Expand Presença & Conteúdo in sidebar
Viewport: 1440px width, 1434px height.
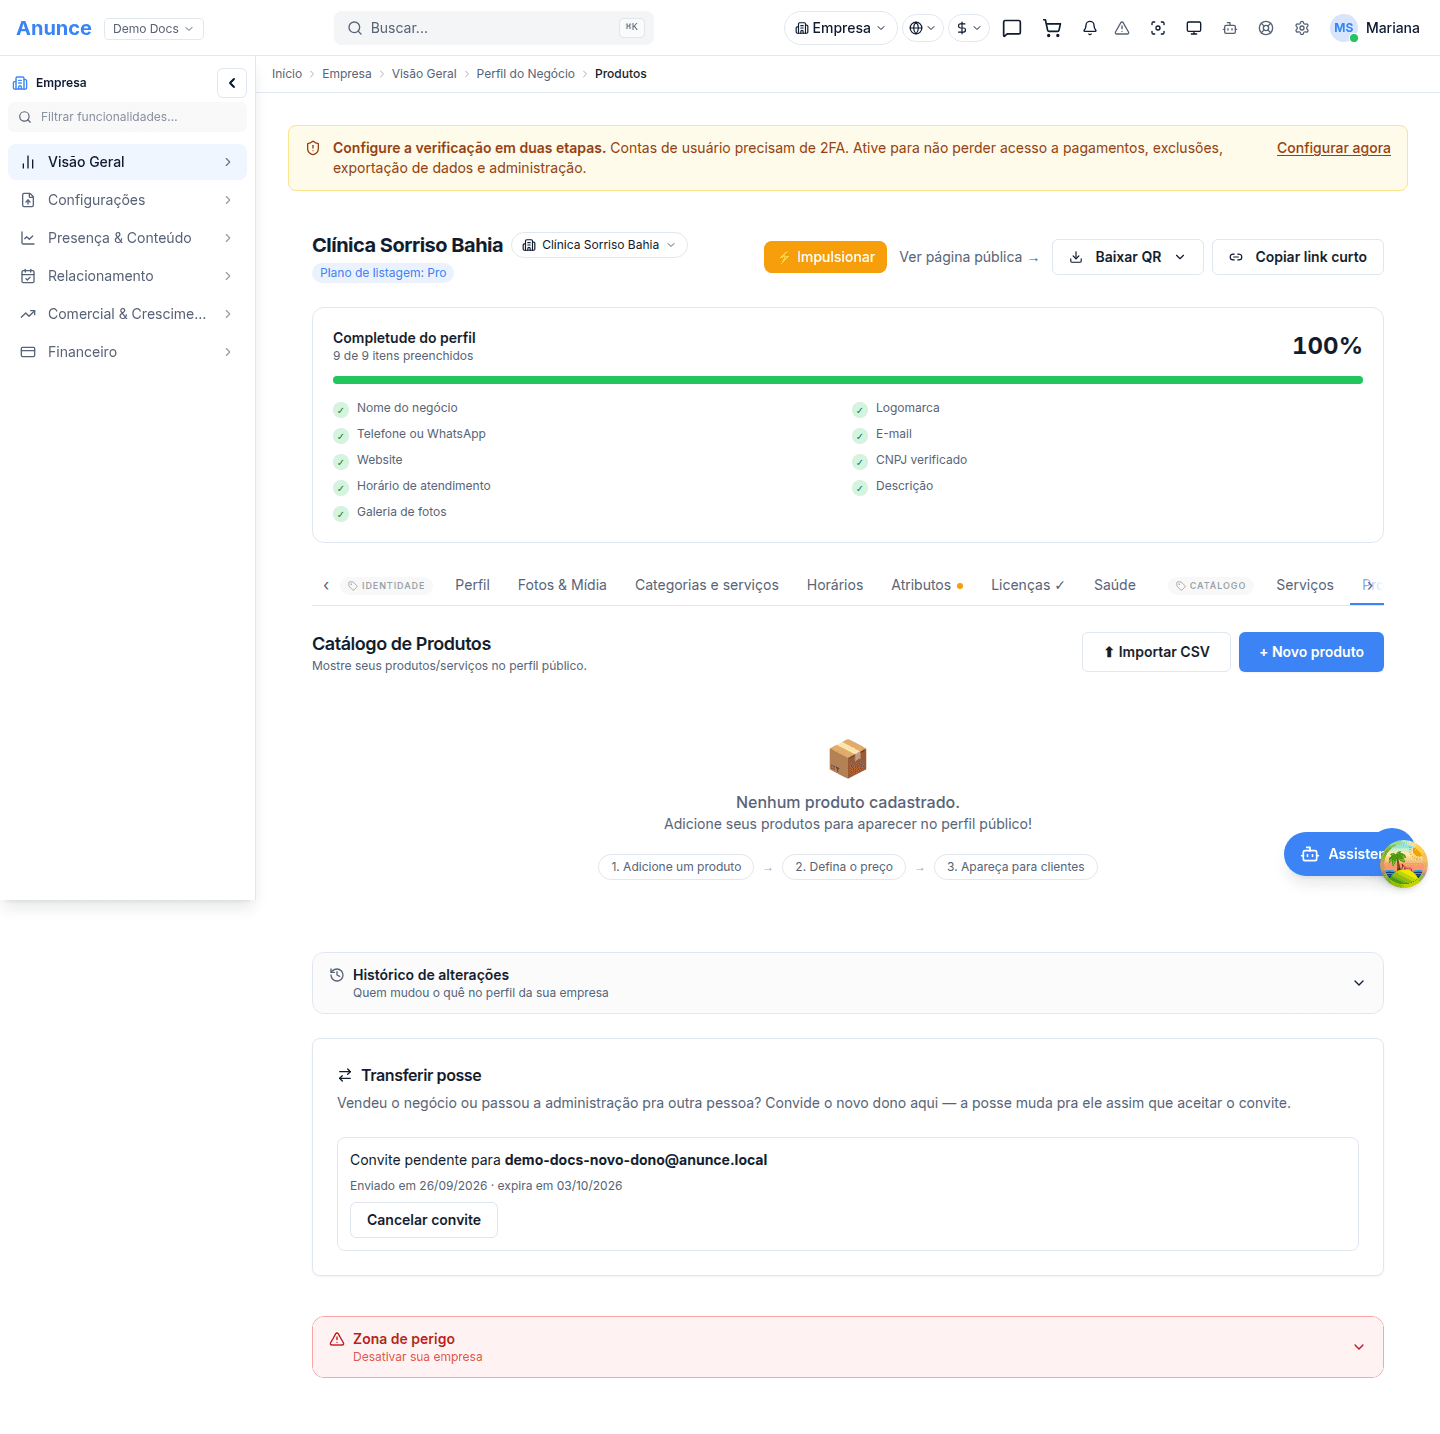click(127, 238)
